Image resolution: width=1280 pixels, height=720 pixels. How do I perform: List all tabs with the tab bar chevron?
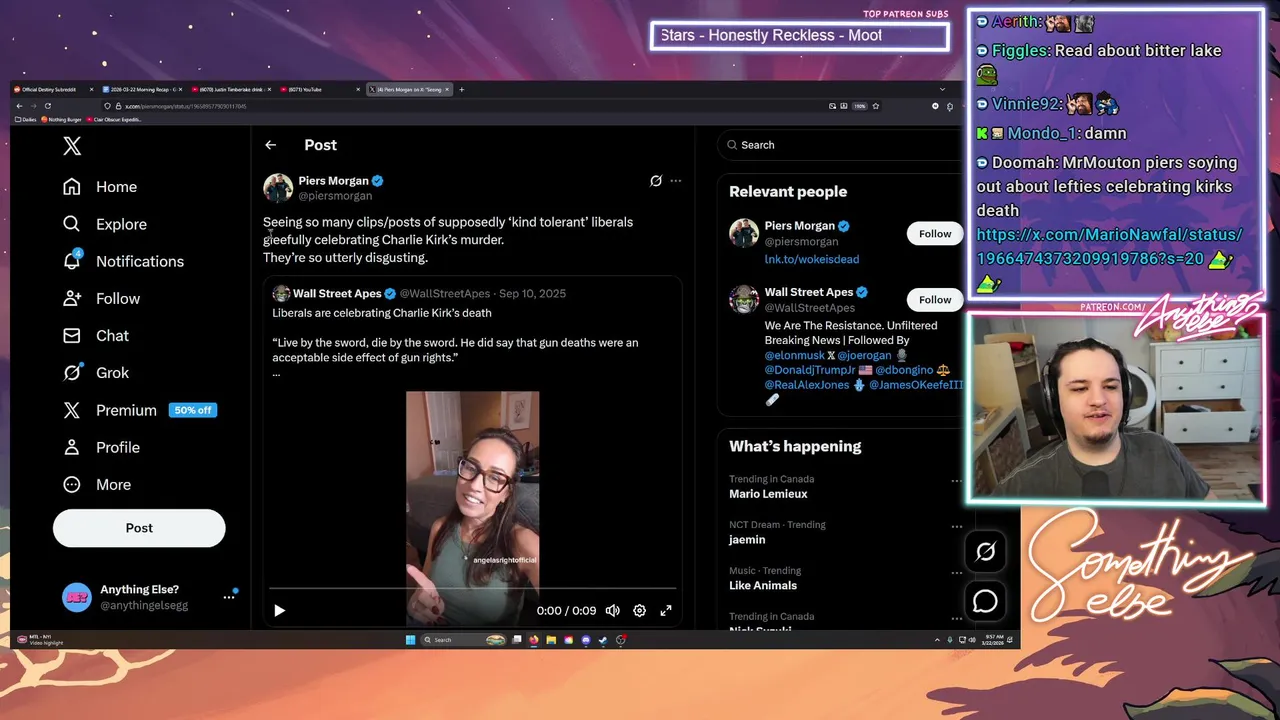tap(942, 90)
